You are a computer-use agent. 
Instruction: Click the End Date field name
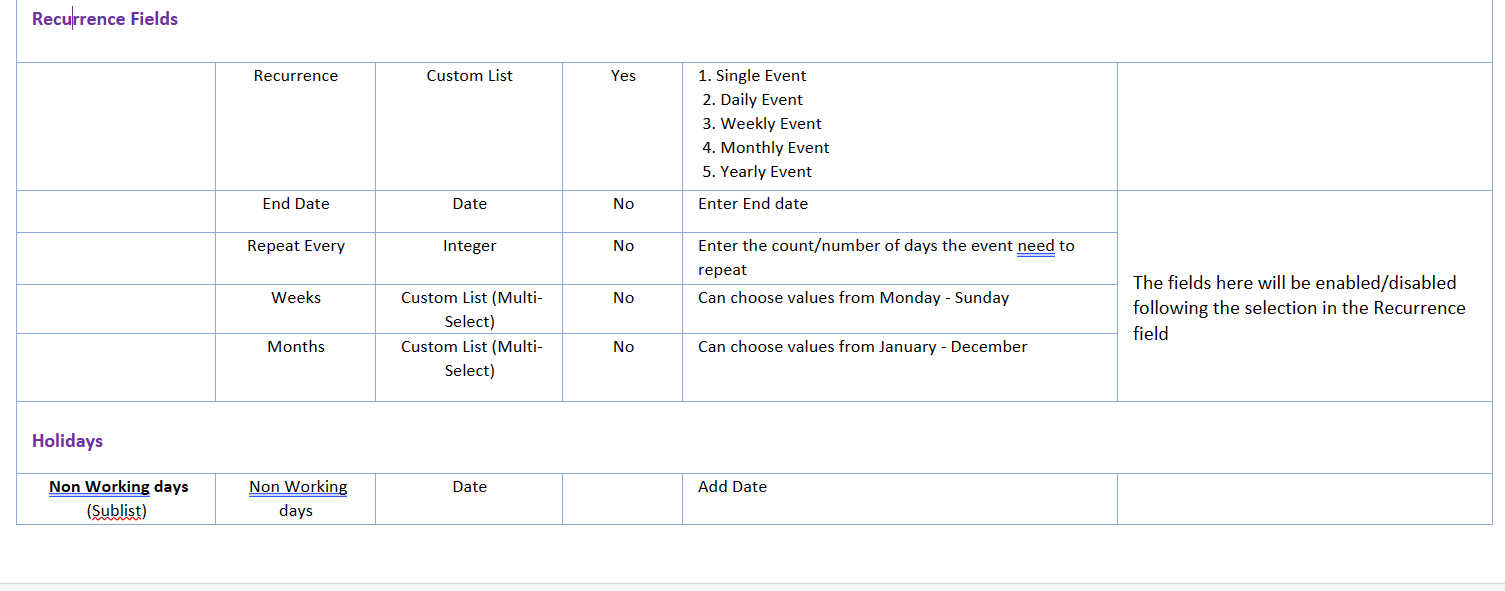(x=296, y=204)
